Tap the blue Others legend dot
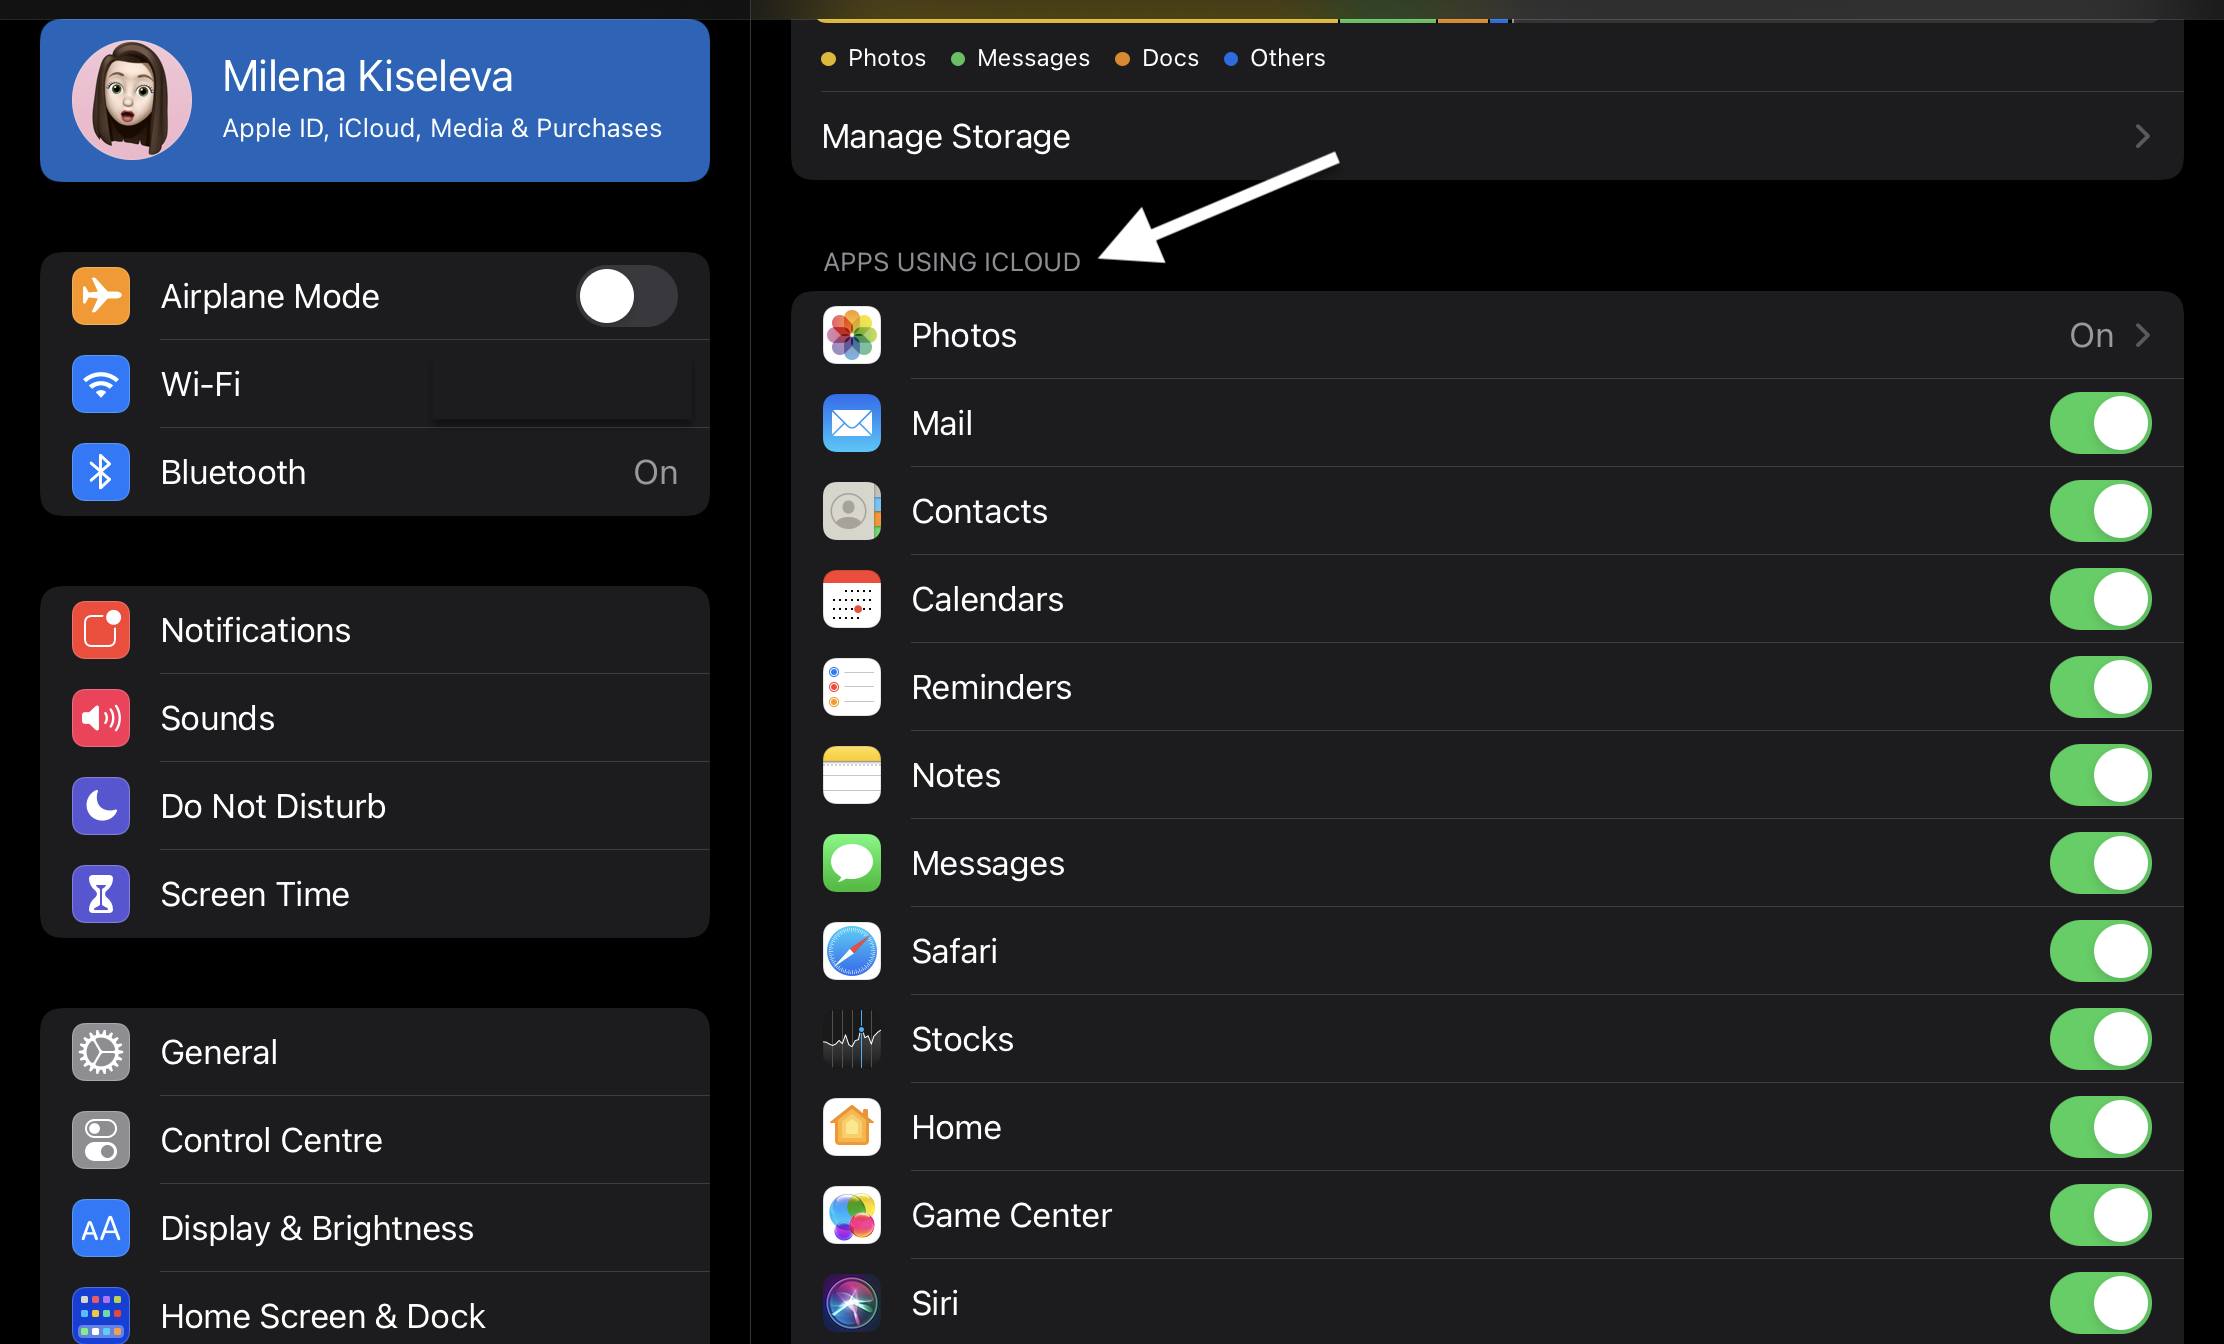Image resolution: width=2224 pixels, height=1344 pixels. [x=1231, y=58]
